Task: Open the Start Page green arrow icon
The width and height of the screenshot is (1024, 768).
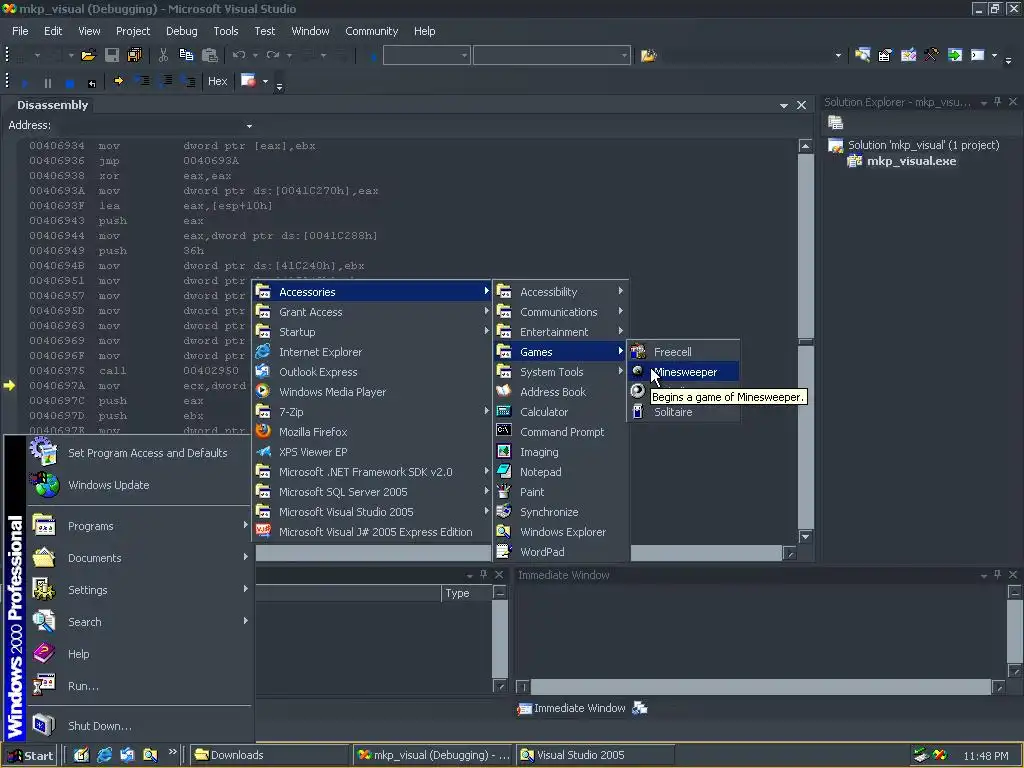Action: [955, 56]
